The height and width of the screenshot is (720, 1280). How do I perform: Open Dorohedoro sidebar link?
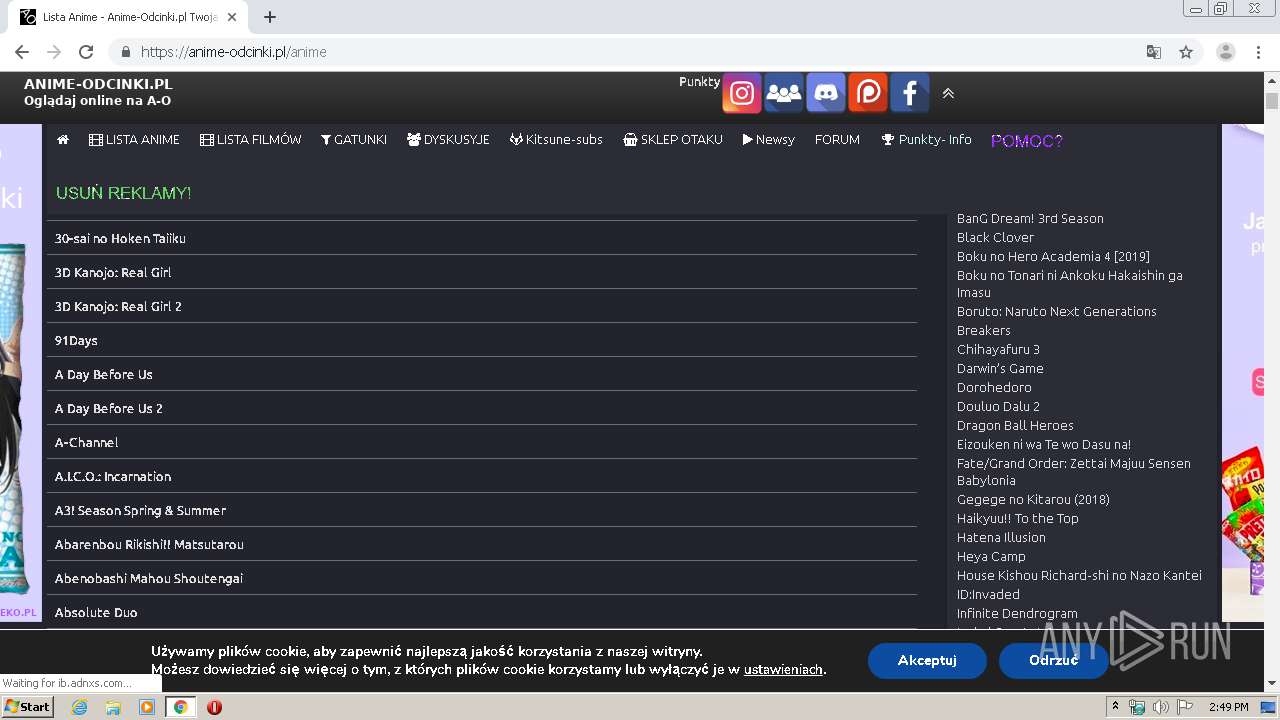click(x=994, y=387)
